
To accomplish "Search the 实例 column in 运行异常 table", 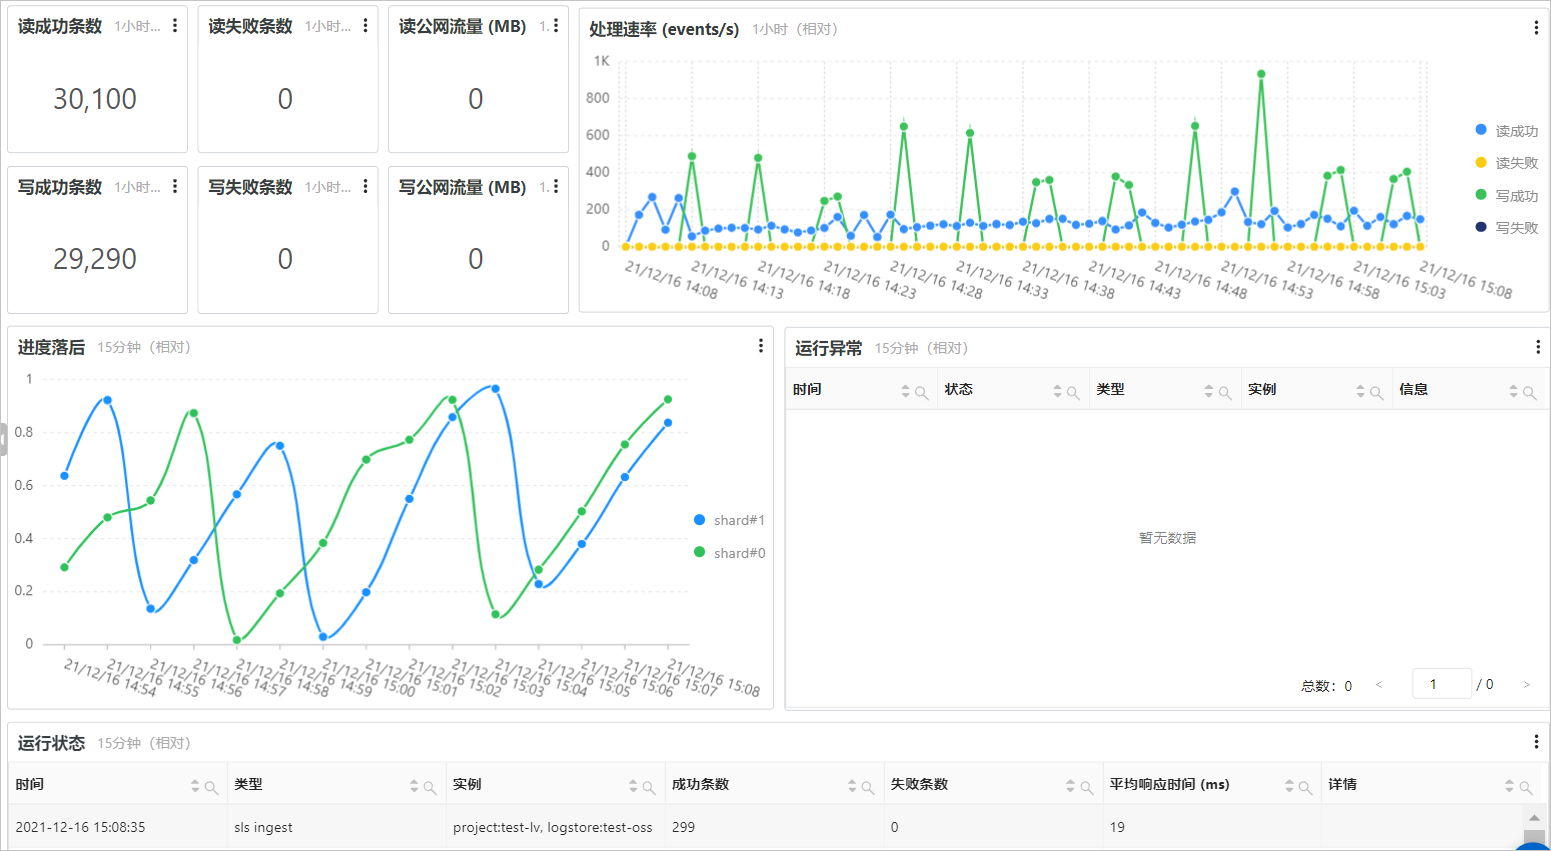I will coord(1377,392).
